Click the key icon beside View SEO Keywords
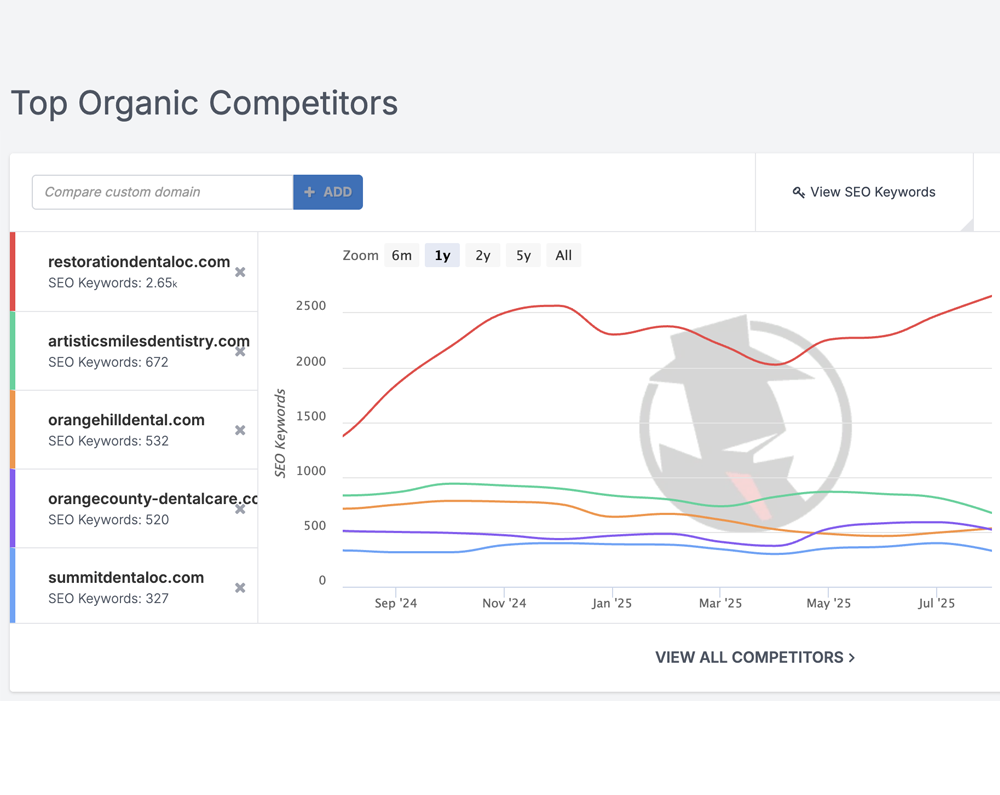 click(x=797, y=191)
